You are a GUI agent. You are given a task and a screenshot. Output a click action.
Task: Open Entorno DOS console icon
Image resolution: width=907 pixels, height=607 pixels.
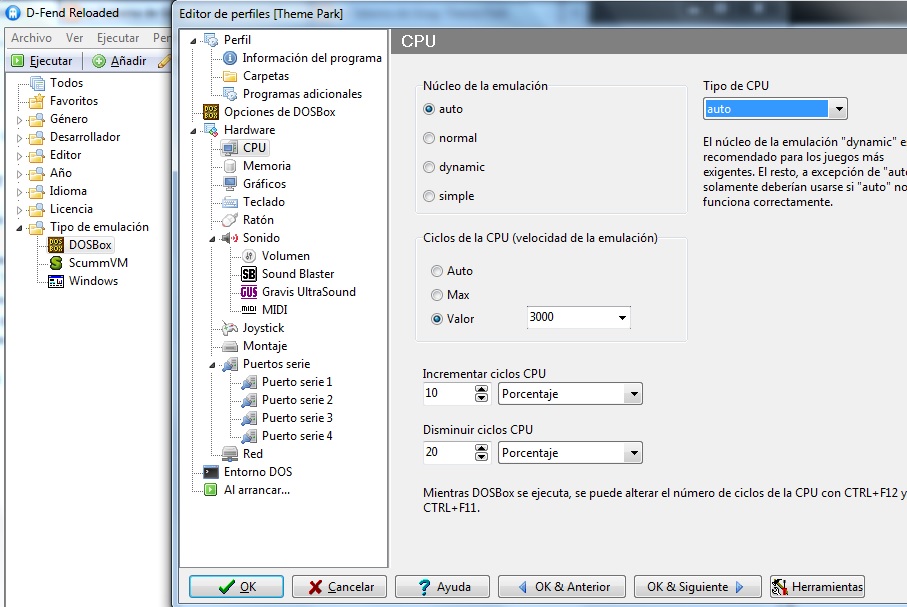(211, 472)
